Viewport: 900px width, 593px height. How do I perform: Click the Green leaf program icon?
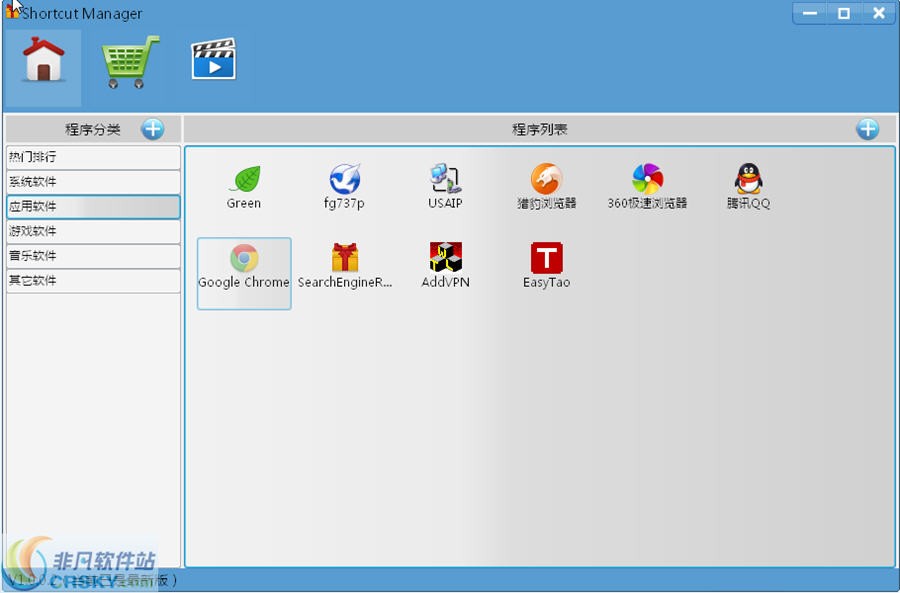tap(243, 182)
